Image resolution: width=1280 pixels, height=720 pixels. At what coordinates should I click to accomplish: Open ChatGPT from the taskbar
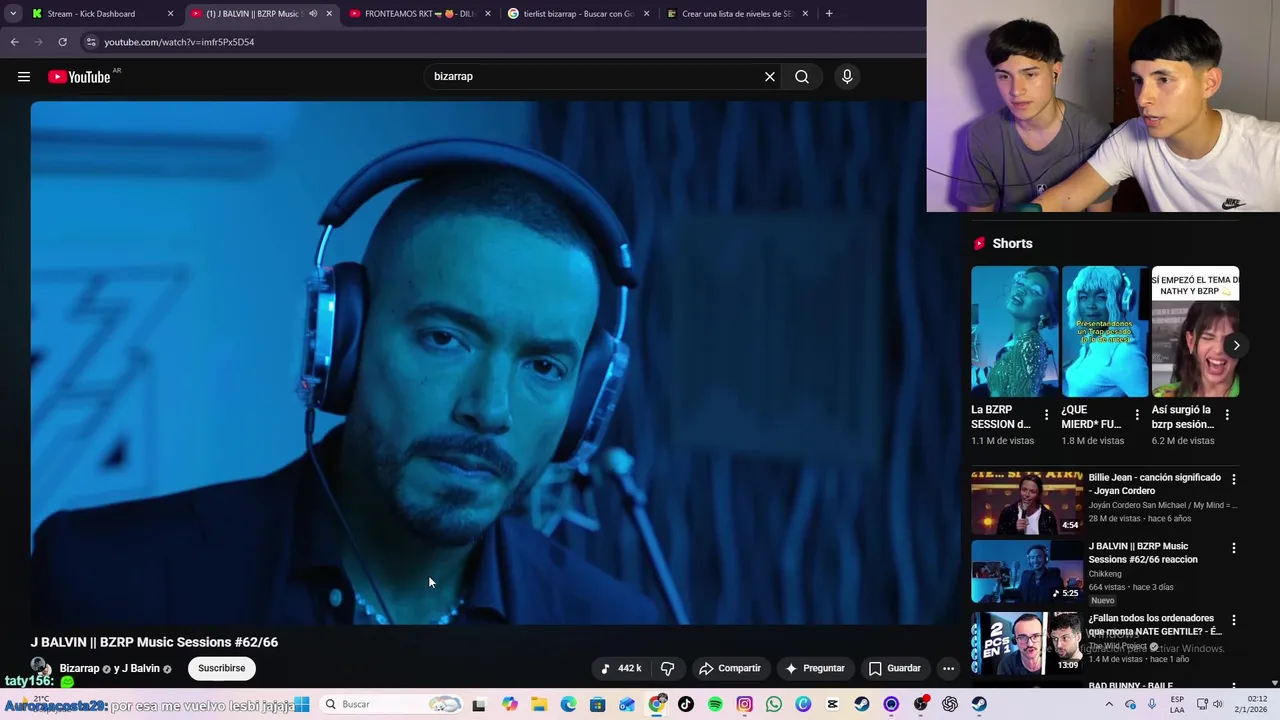pyautogui.click(x=950, y=704)
